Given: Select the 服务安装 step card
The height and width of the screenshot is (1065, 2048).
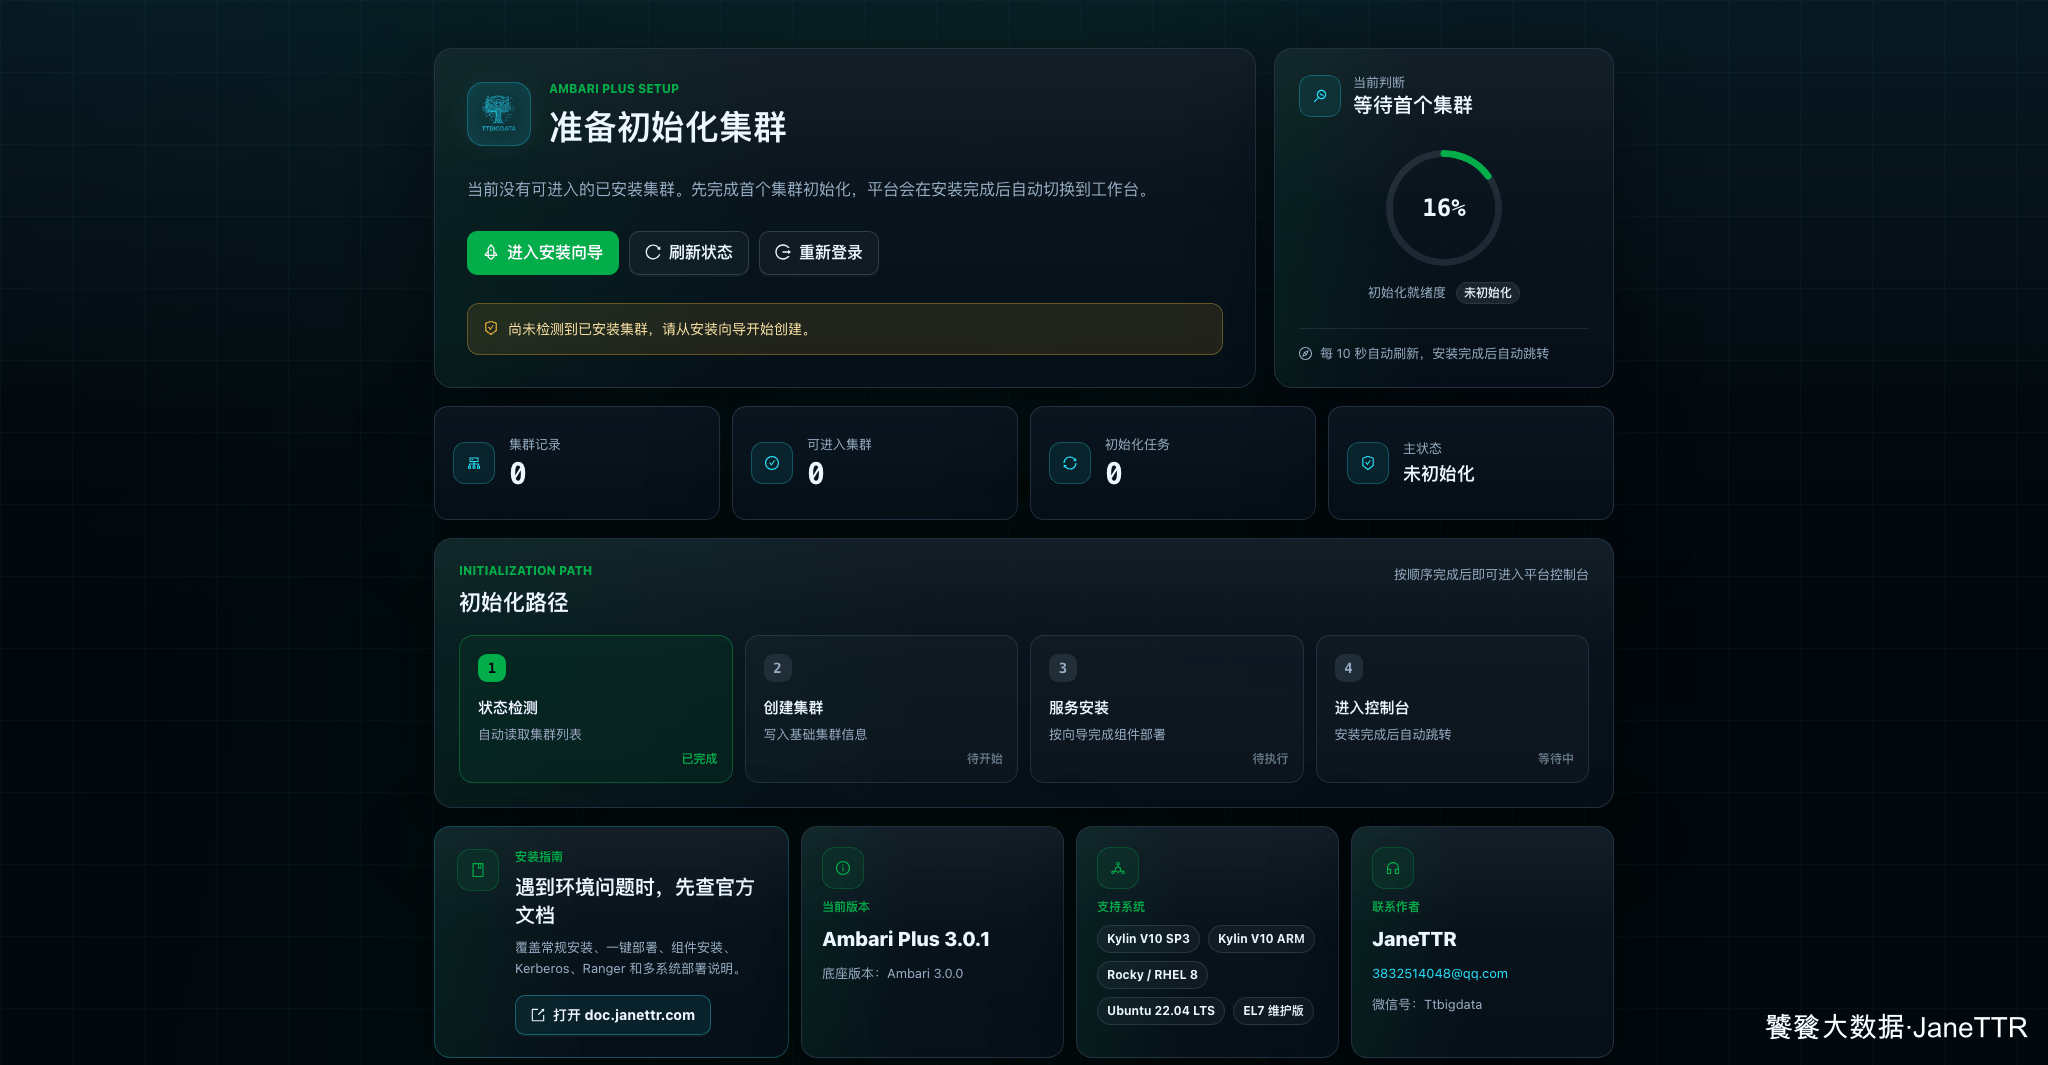Looking at the screenshot, I should click(1167, 709).
